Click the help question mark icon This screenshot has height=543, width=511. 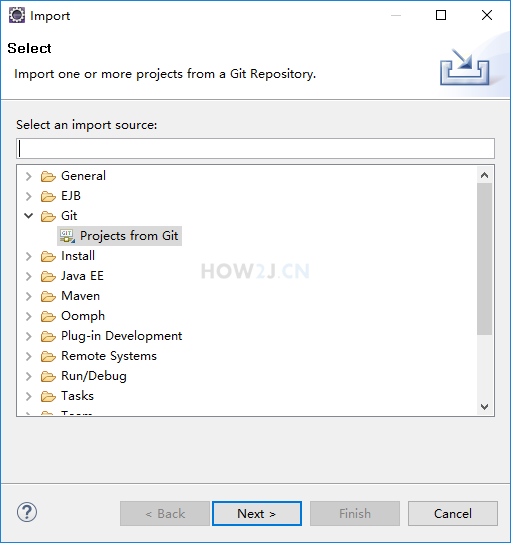point(27,513)
